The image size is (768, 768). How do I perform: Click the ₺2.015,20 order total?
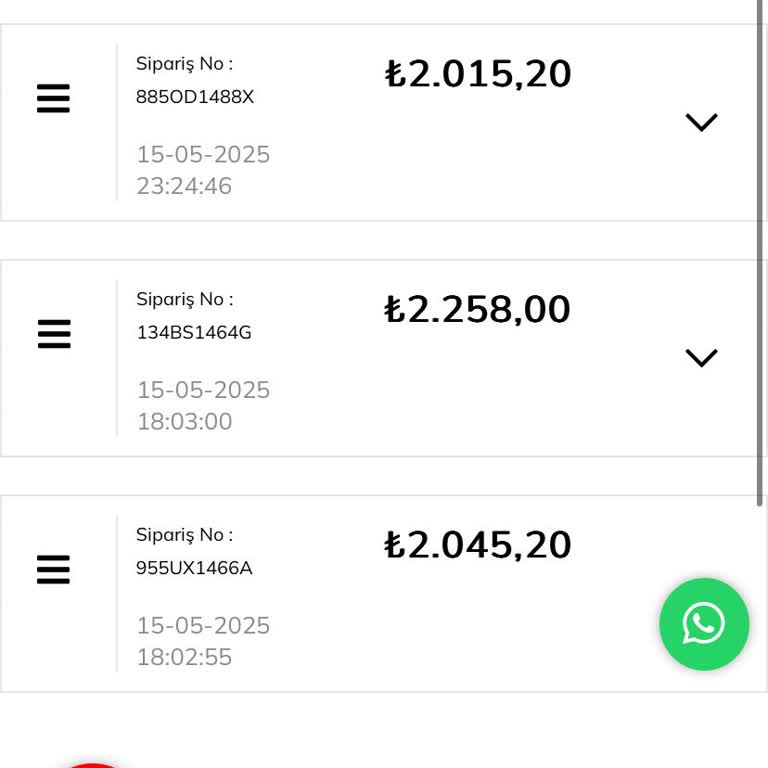point(478,74)
